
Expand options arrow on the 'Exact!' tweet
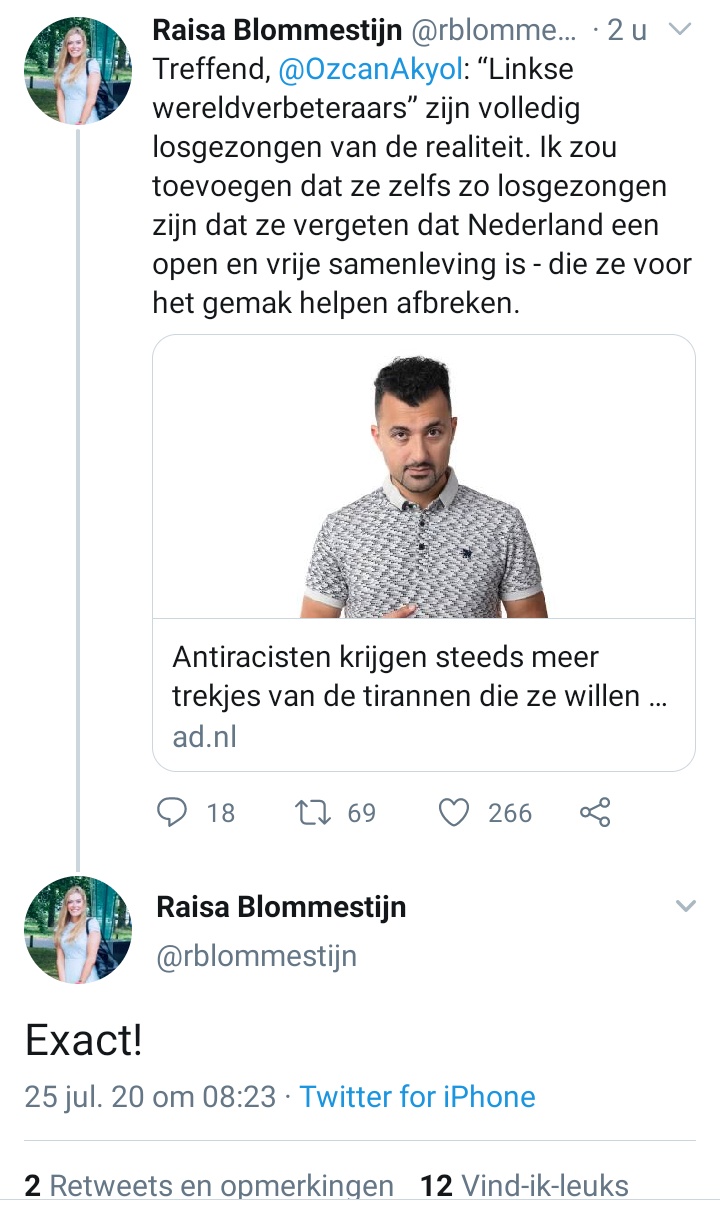[685, 906]
